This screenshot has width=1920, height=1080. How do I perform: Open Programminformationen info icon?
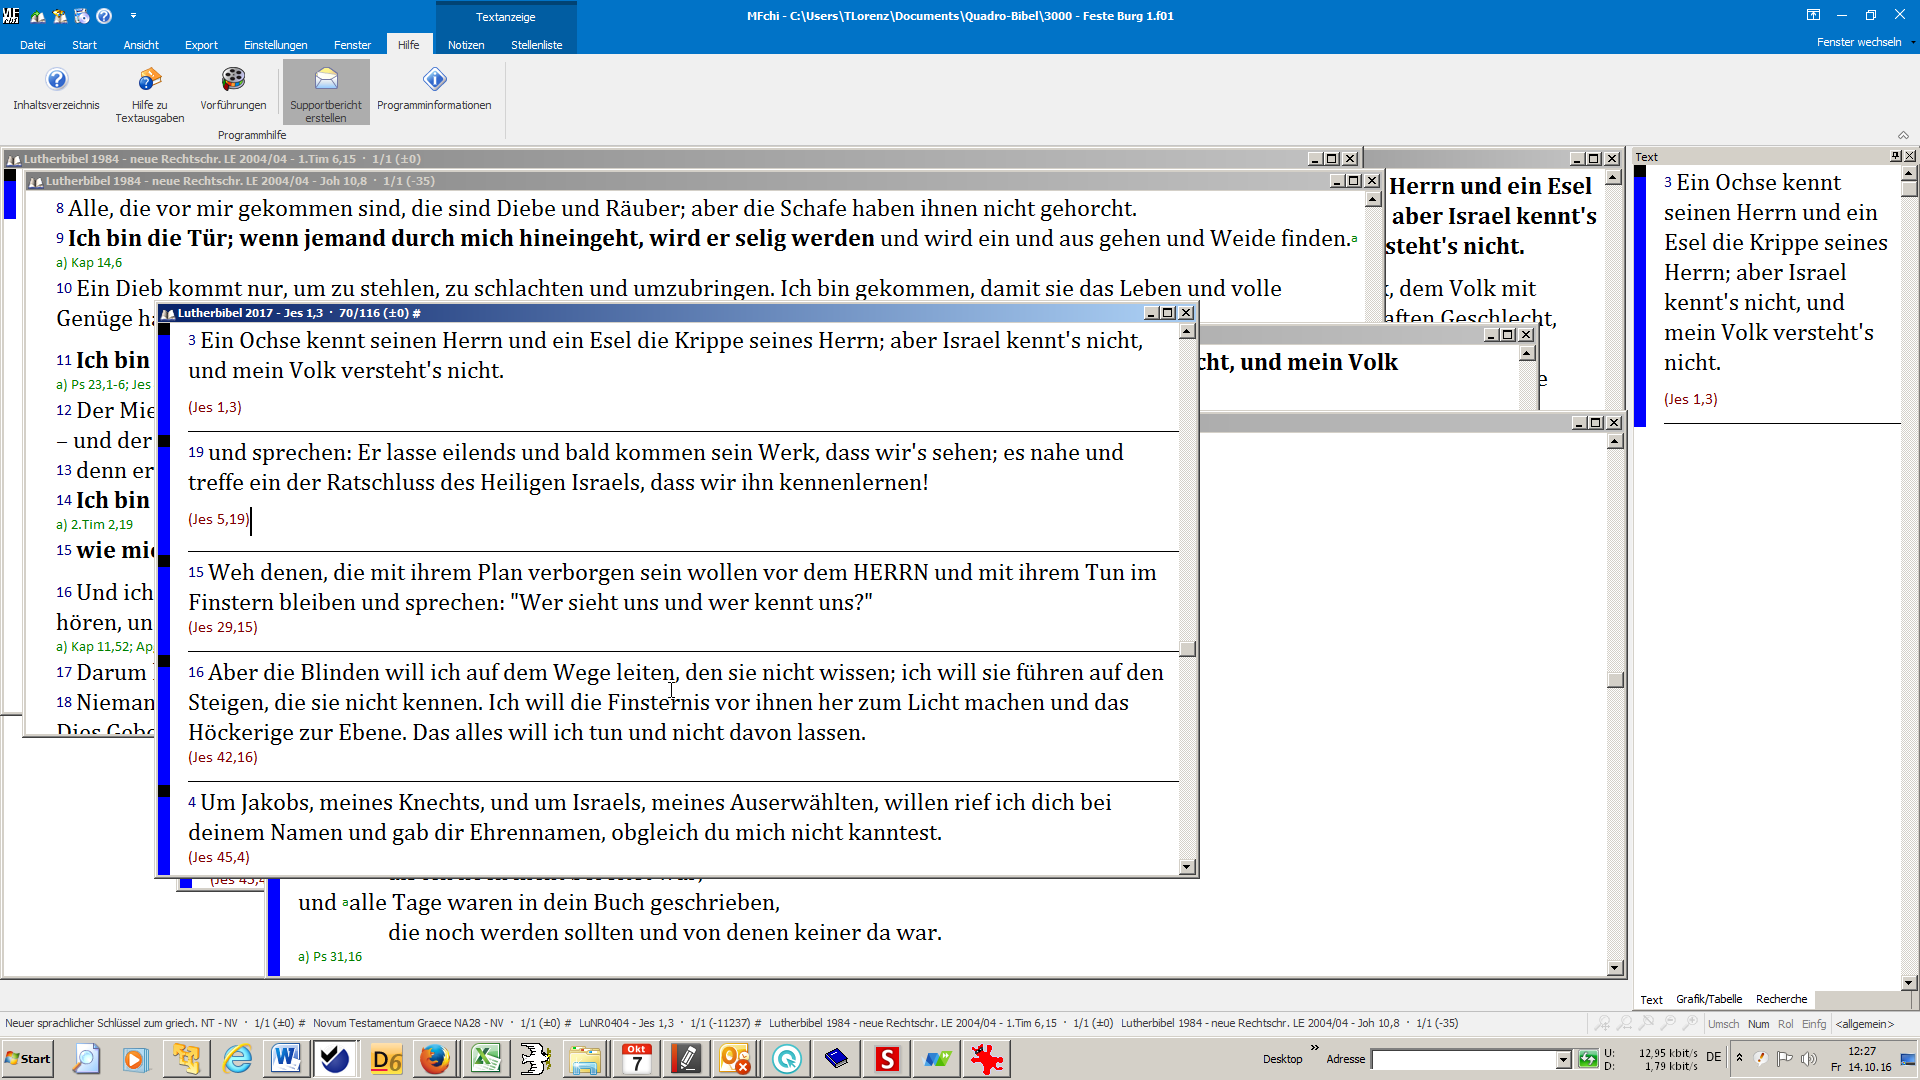[434, 80]
